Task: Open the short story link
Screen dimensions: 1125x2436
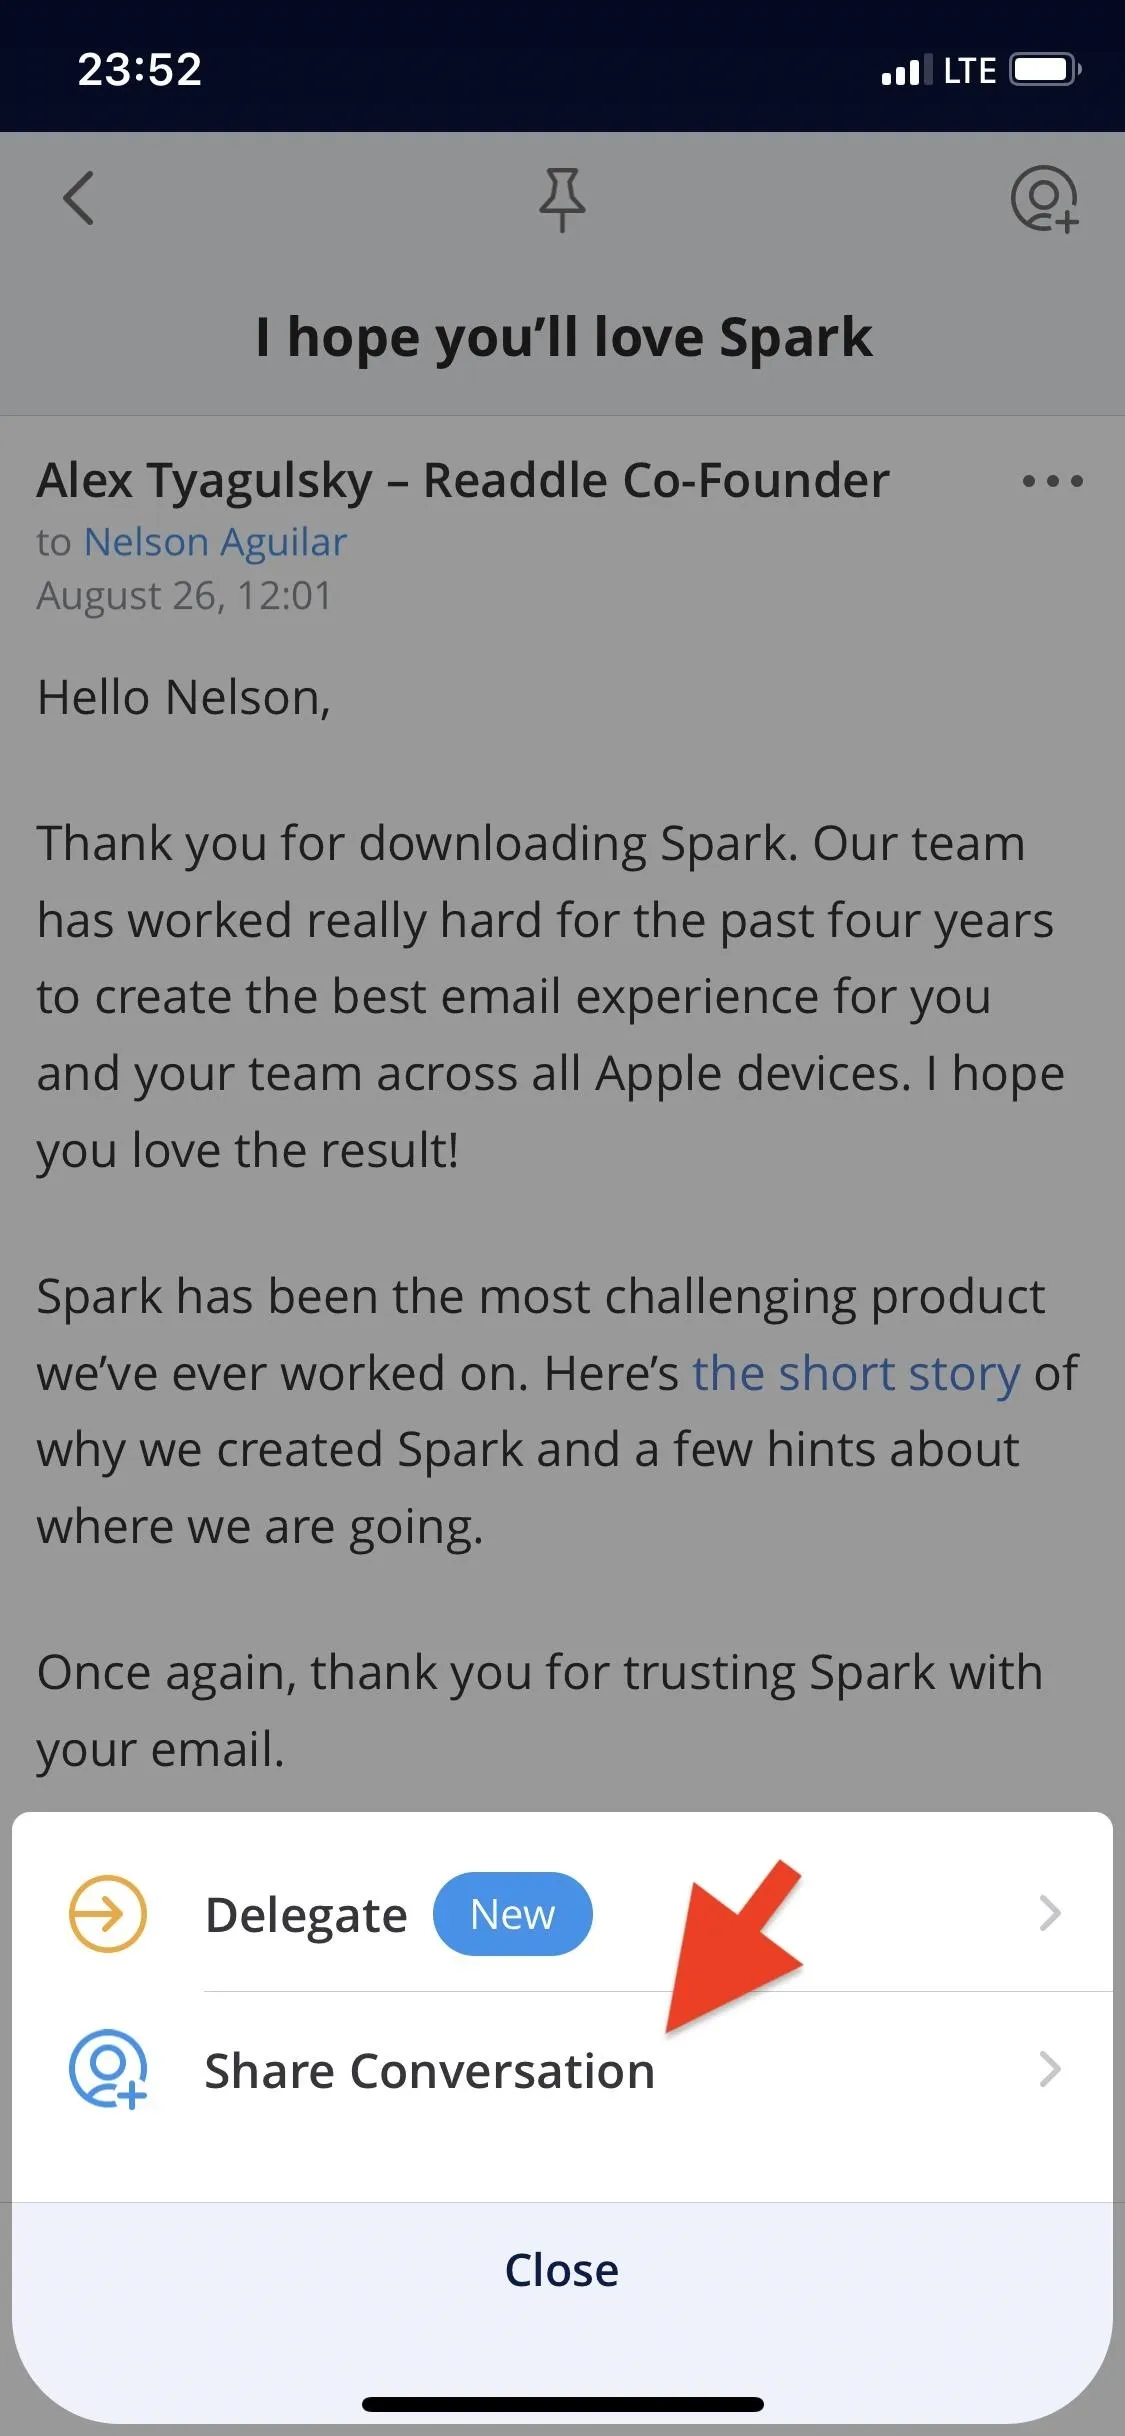Action: click(x=856, y=1373)
